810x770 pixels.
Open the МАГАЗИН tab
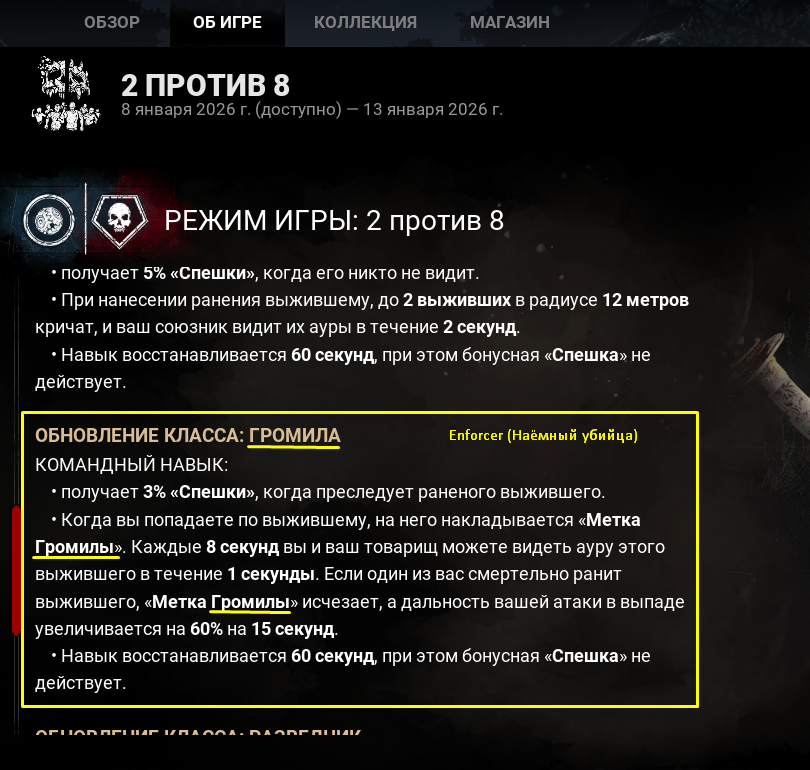click(x=510, y=22)
